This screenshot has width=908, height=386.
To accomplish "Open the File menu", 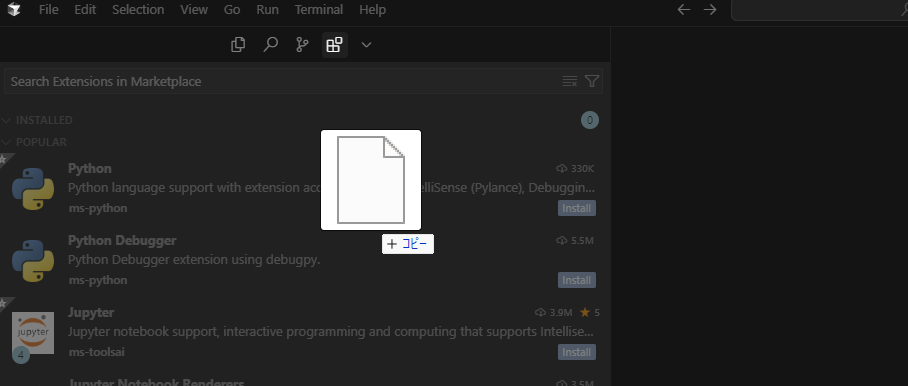I will 49,10.
